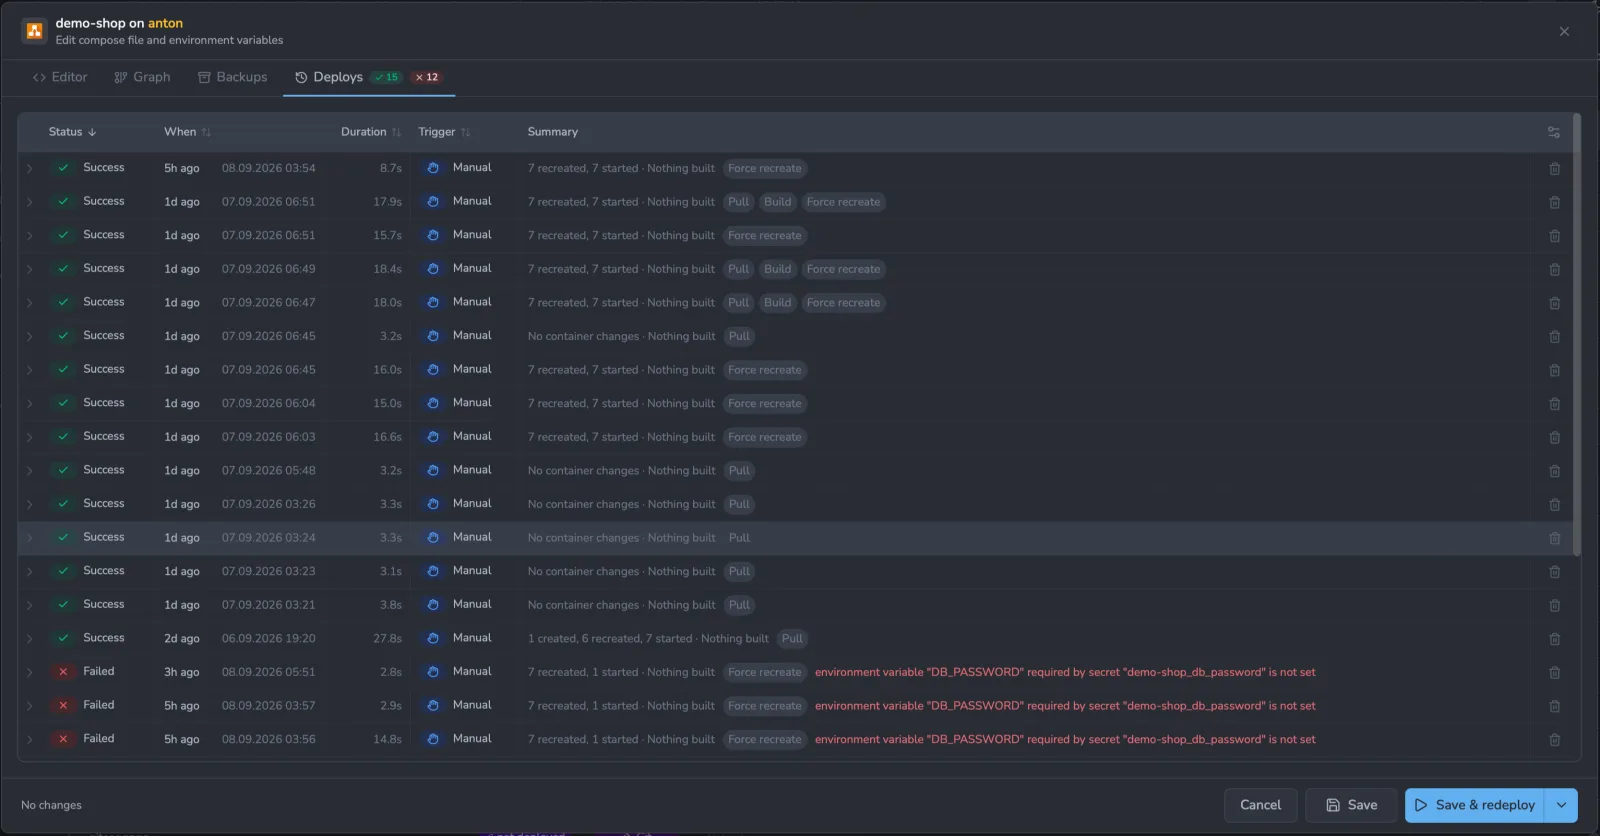Click the anton host name in title
The height and width of the screenshot is (836, 1600).
pyautogui.click(x=166, y=23)
